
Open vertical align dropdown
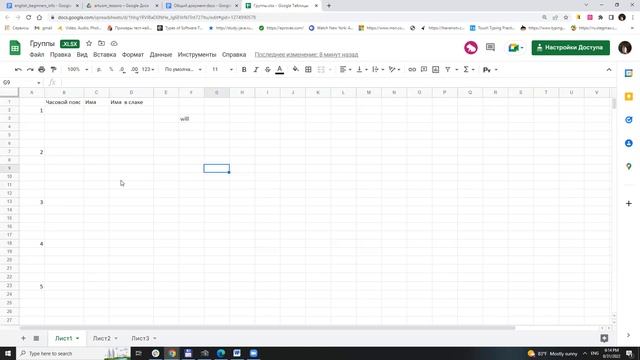[362, 70]
